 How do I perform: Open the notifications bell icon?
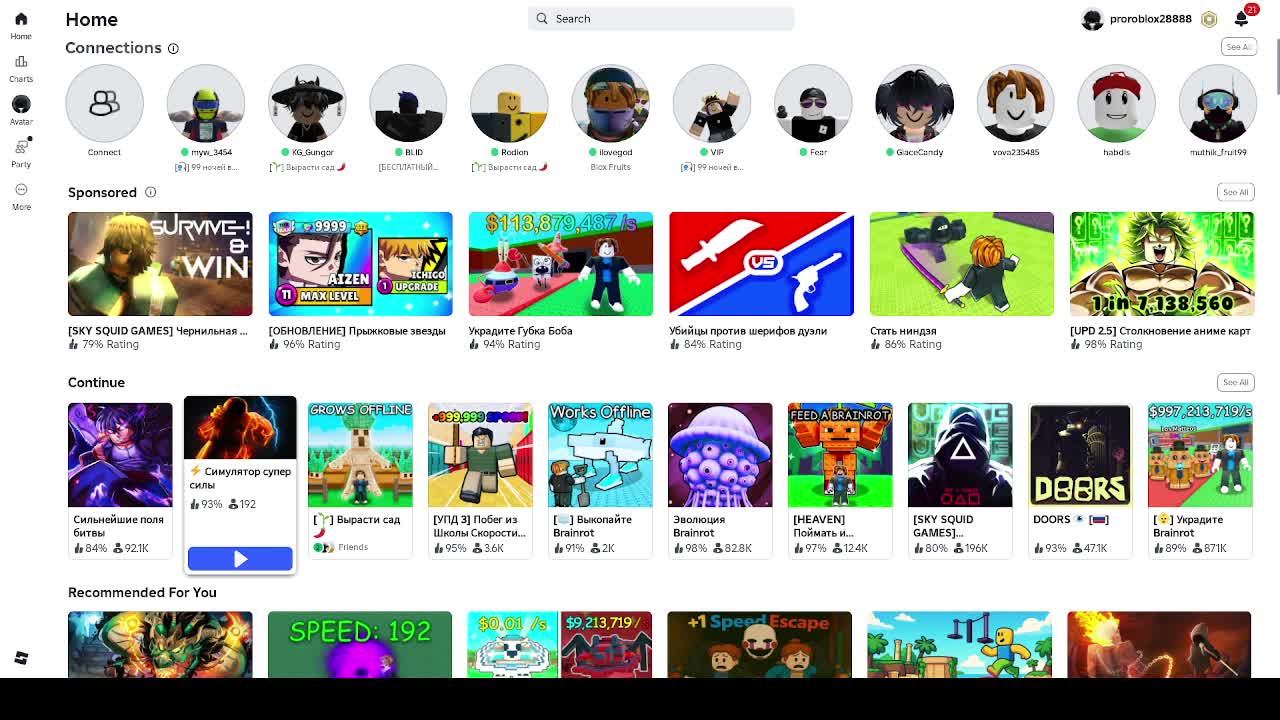click(1241, 19)
